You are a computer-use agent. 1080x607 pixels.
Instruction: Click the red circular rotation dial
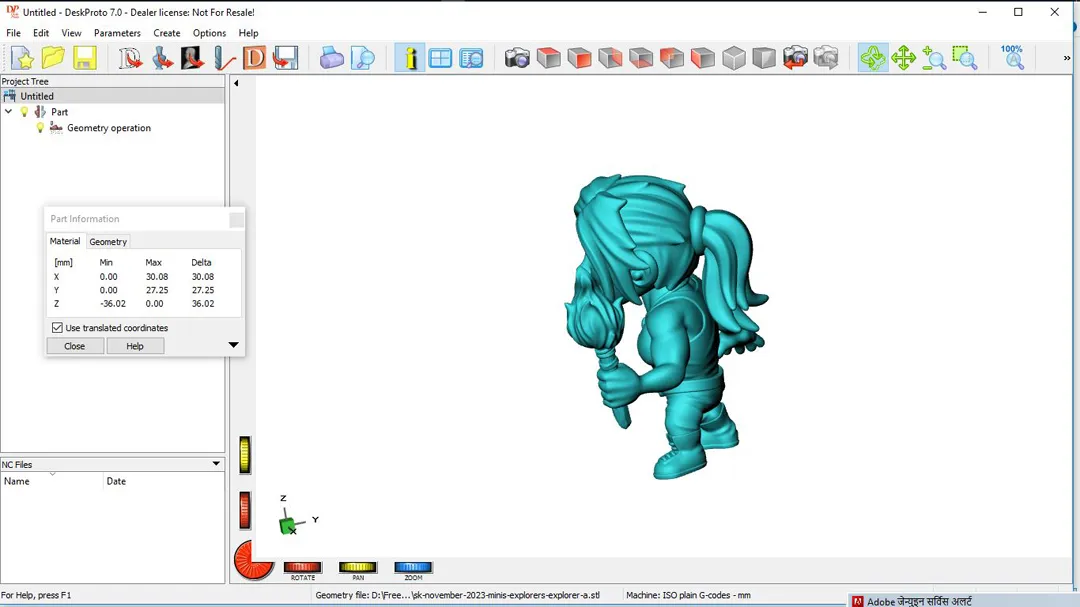pos(253,559)
